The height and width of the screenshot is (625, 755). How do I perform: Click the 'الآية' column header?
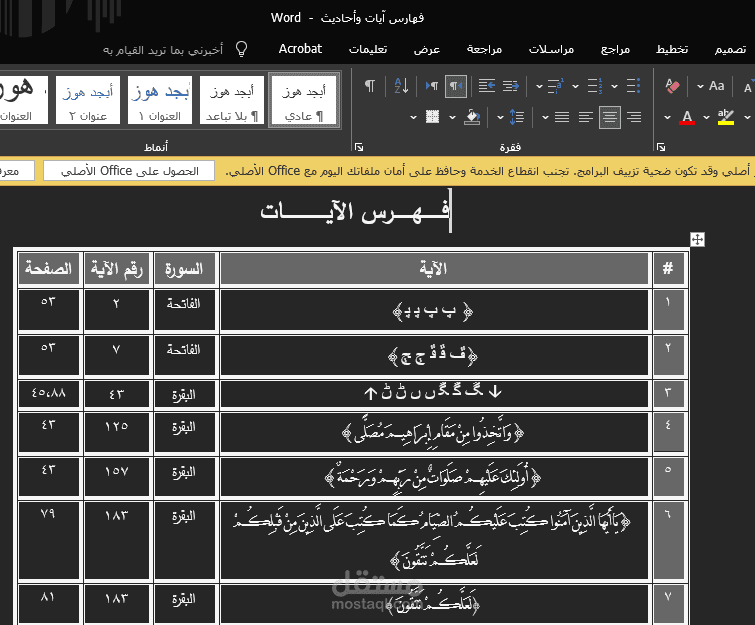tap(434, 269)
